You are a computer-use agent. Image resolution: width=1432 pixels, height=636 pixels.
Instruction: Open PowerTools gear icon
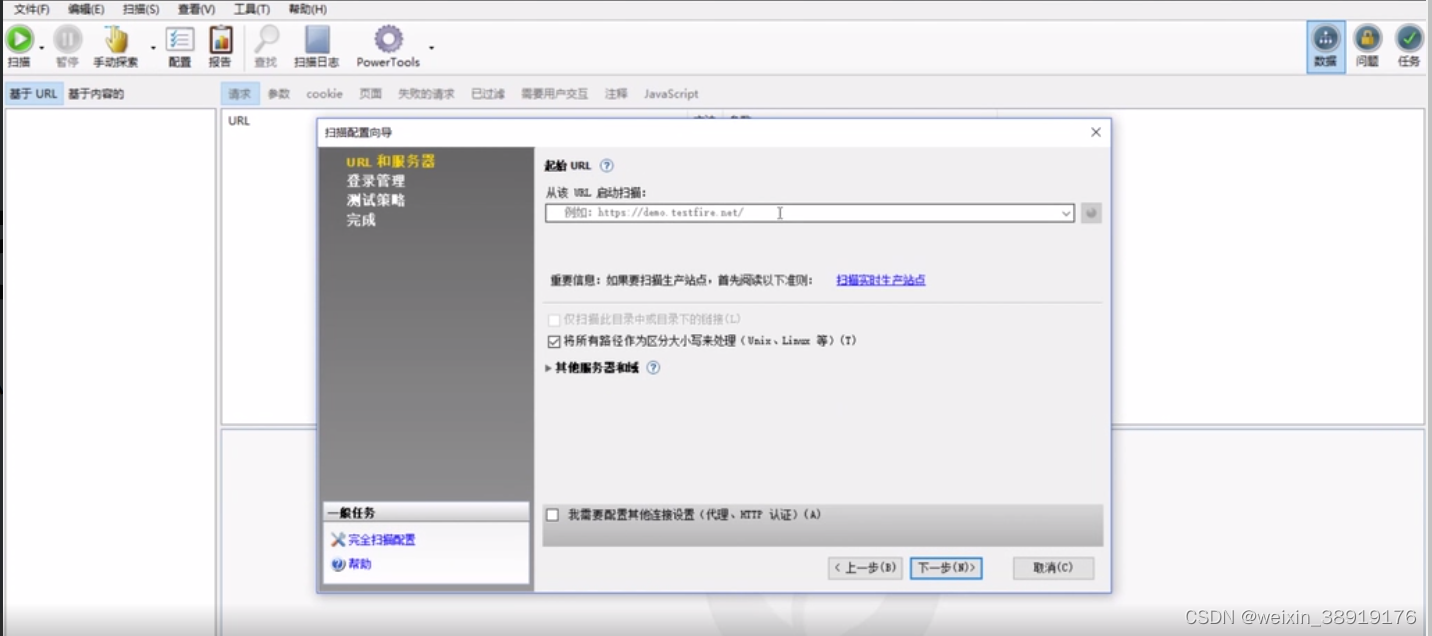pyautogui.click(x=388, y=40)
